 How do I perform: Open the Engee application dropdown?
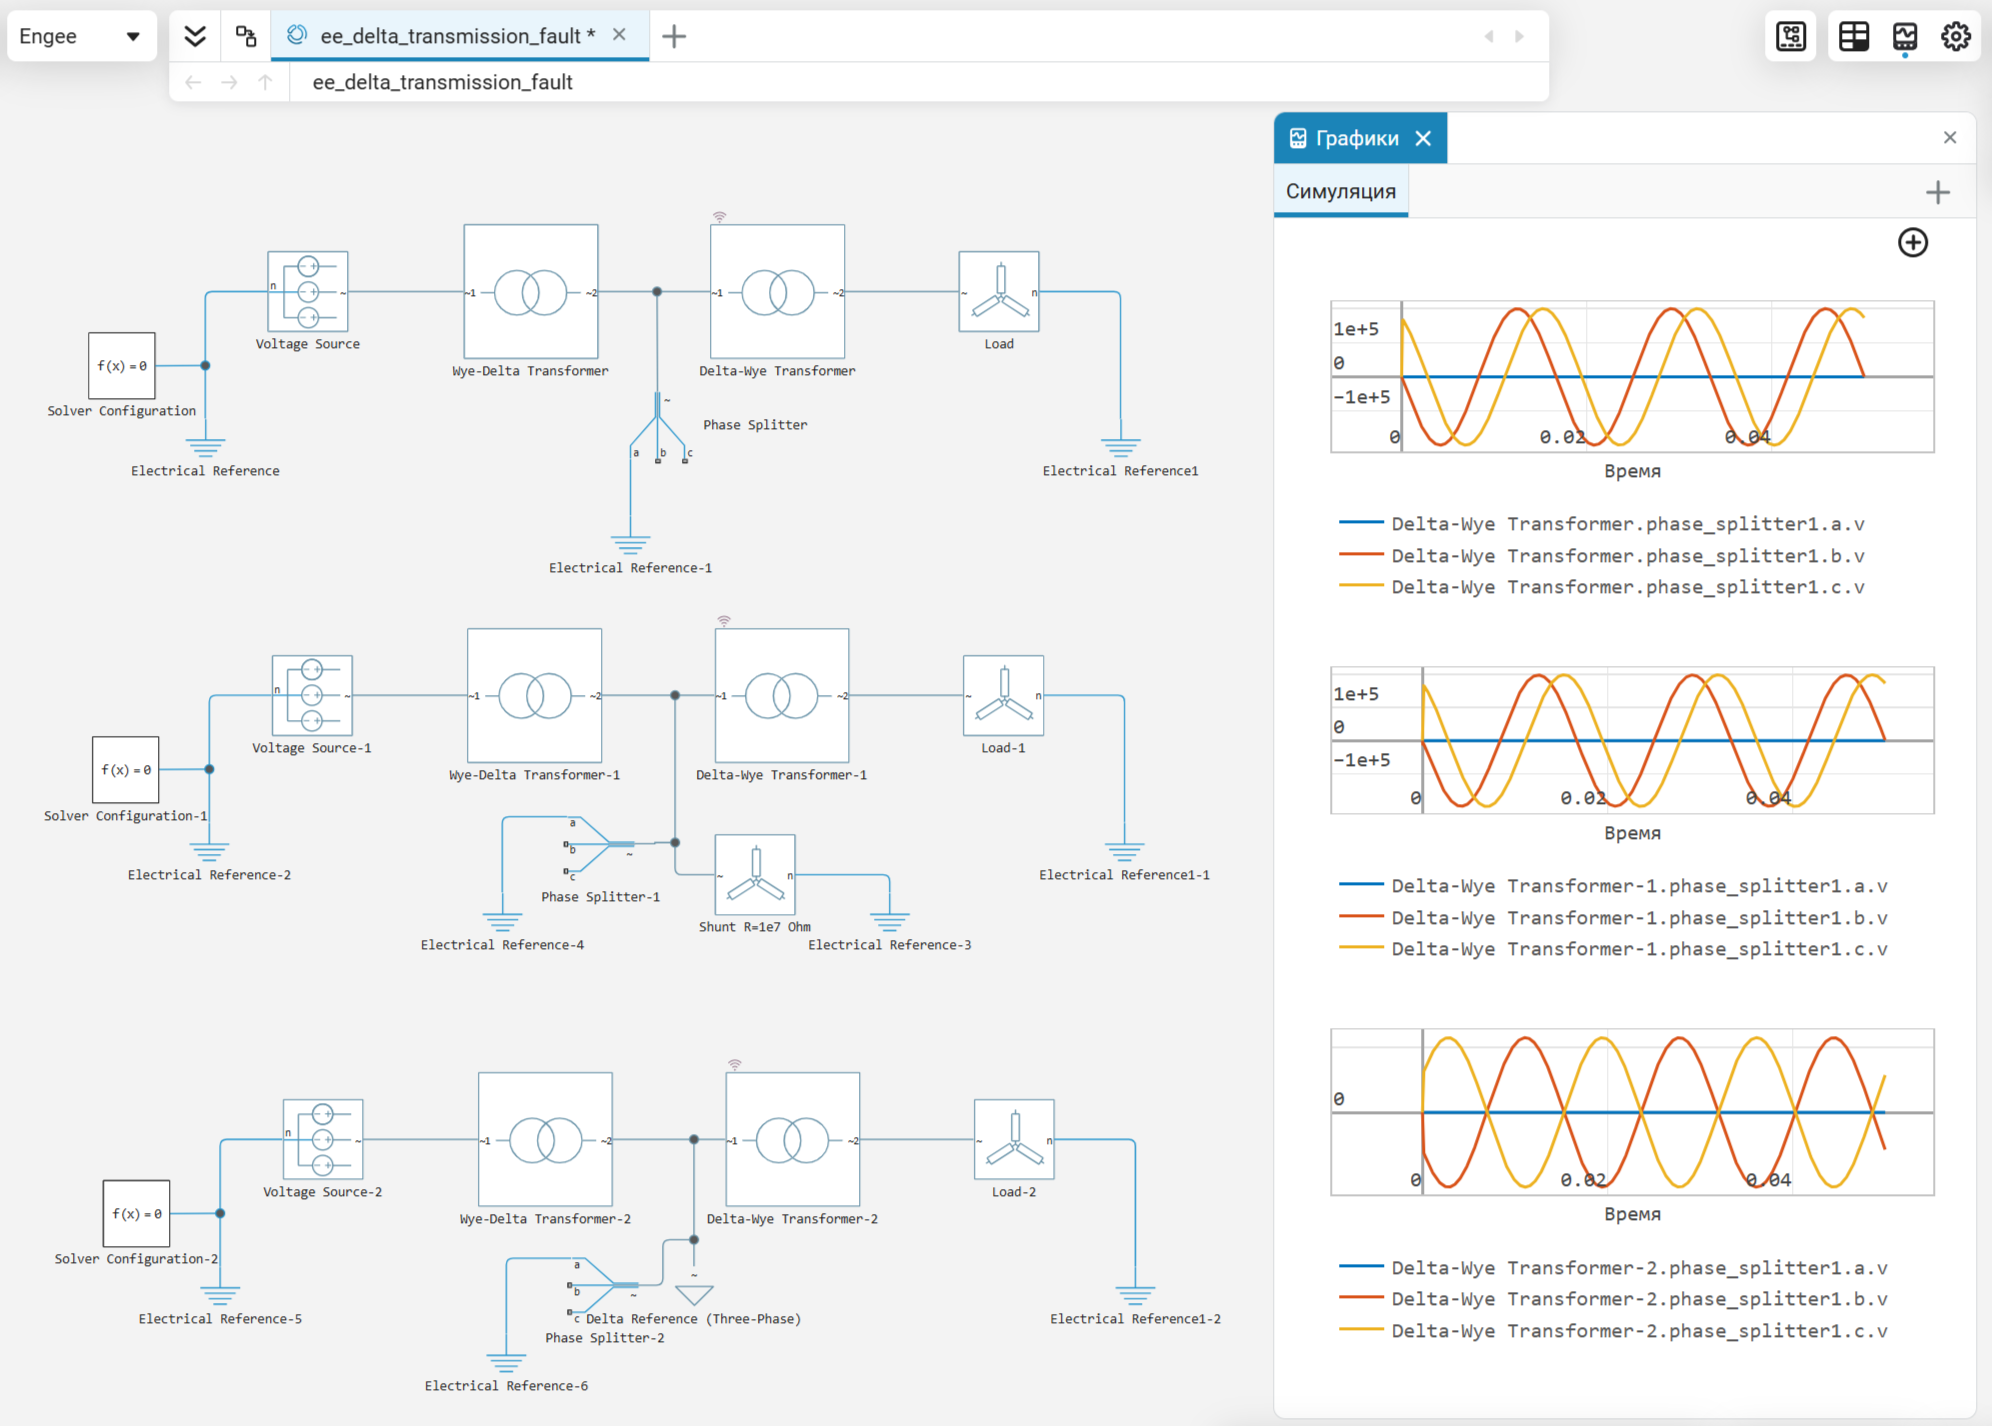point(82,36)
